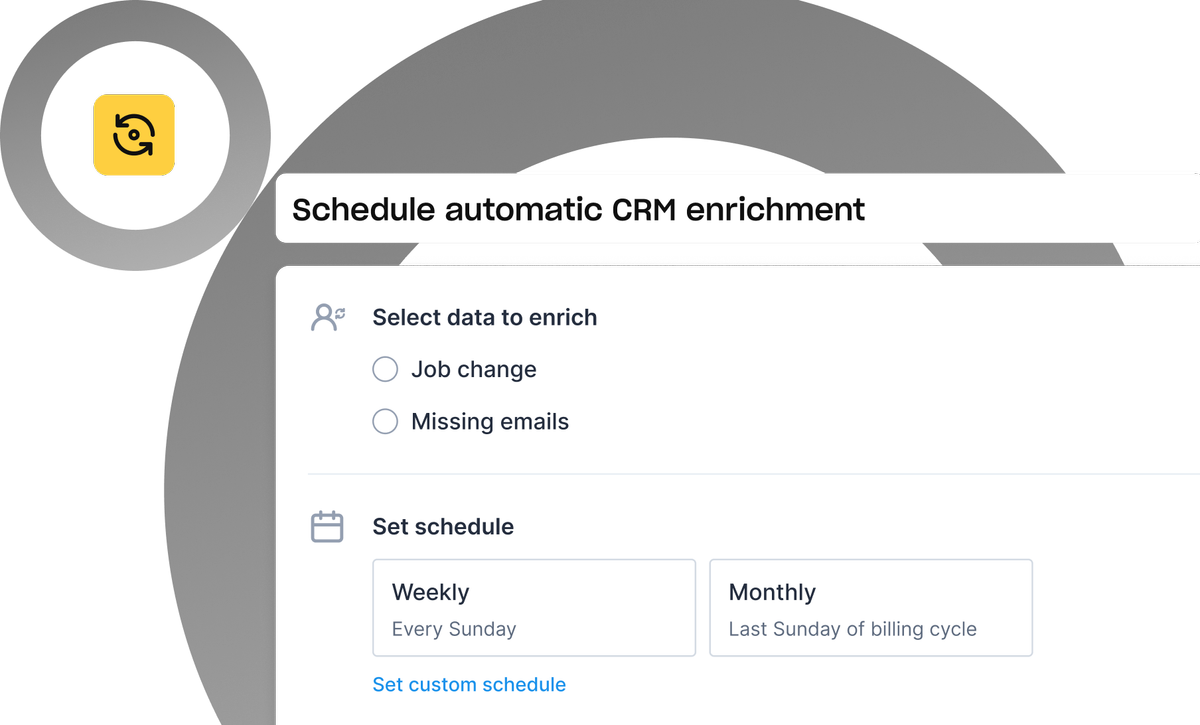Click the Every Sunday subtitle text
Viewport: 1200px width, 725px height.
pos(454,630)
